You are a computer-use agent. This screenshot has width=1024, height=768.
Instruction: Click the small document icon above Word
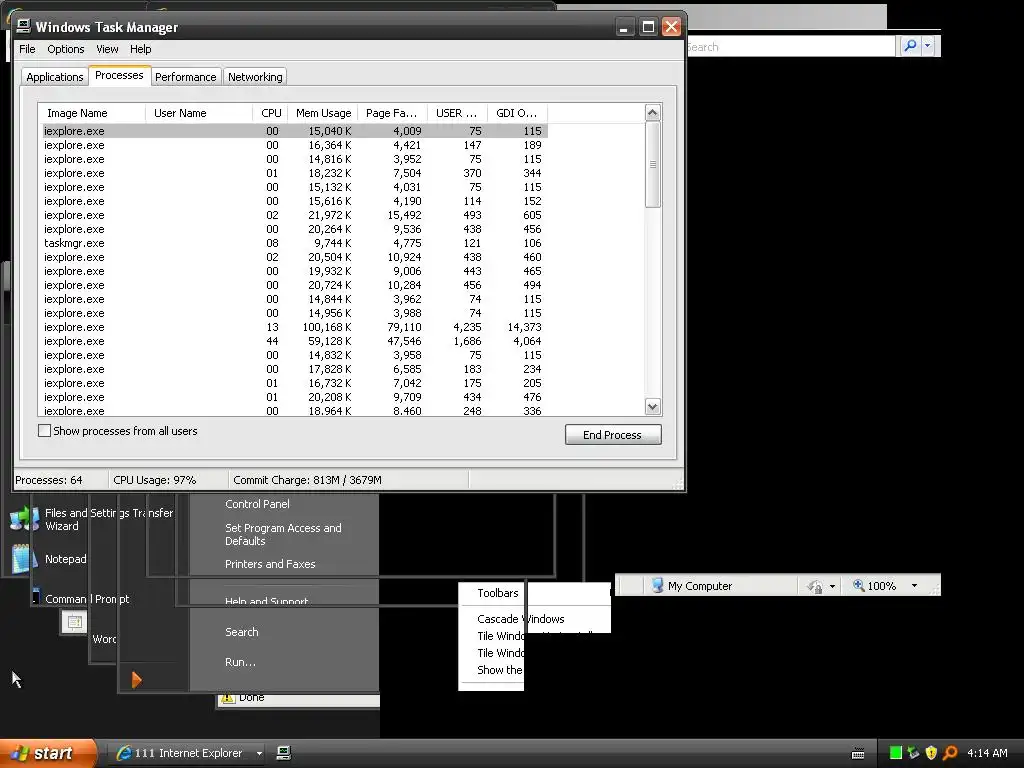pos(74,622)
